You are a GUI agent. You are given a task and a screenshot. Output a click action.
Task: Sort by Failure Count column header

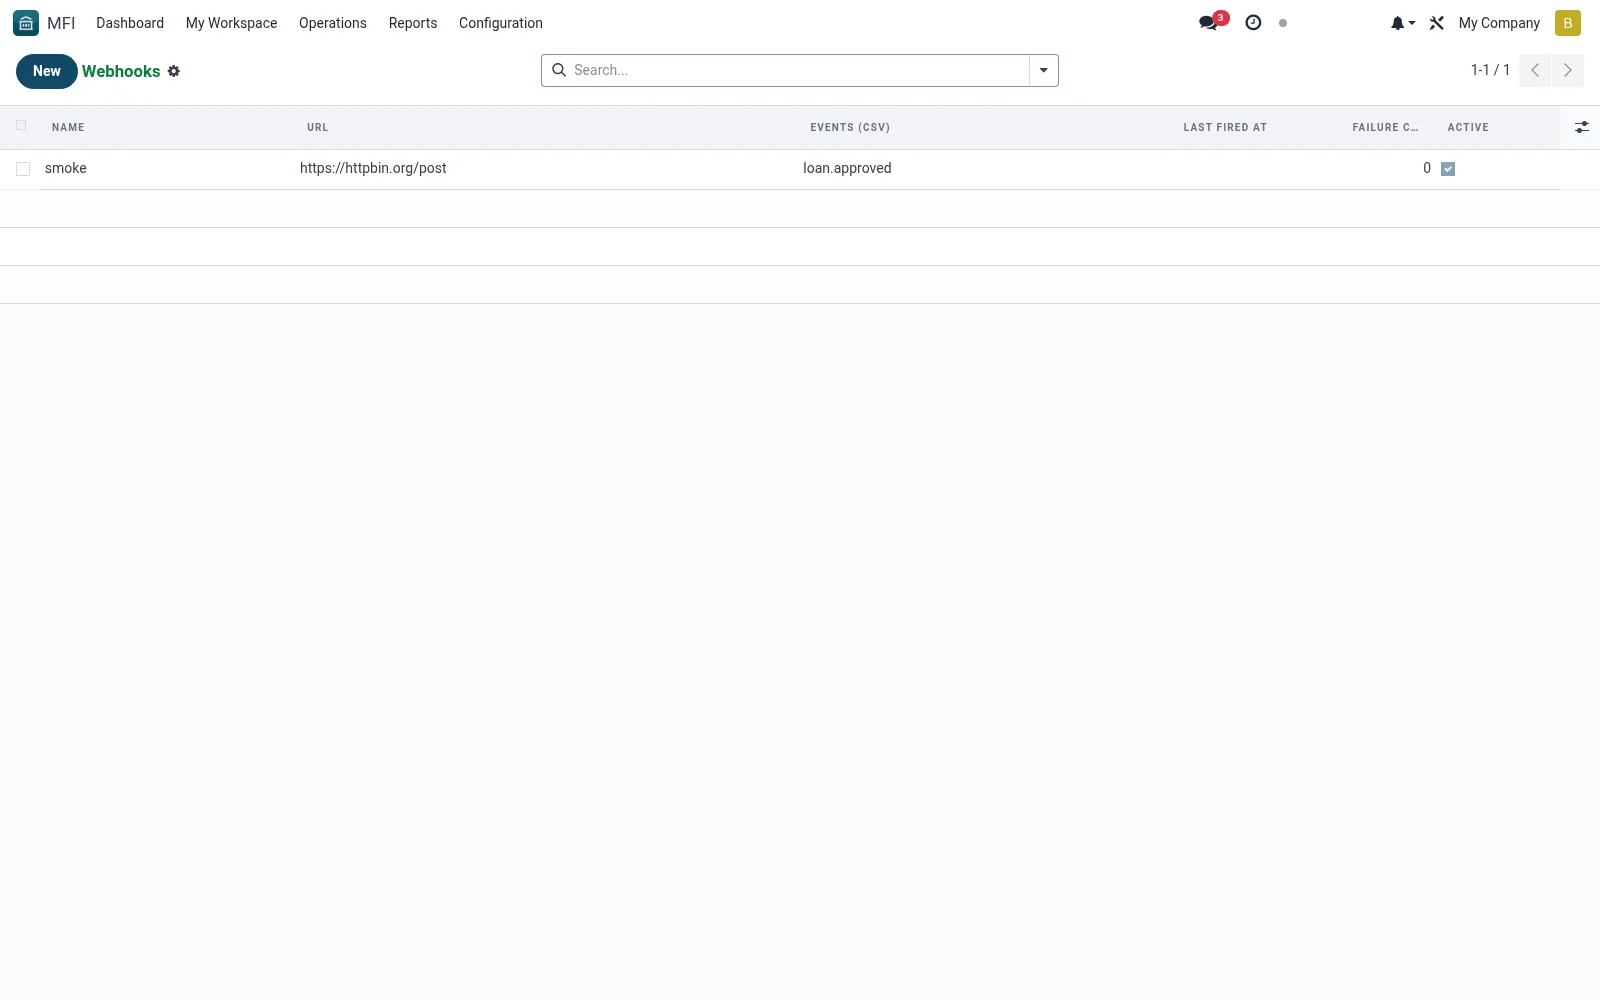1385,127
